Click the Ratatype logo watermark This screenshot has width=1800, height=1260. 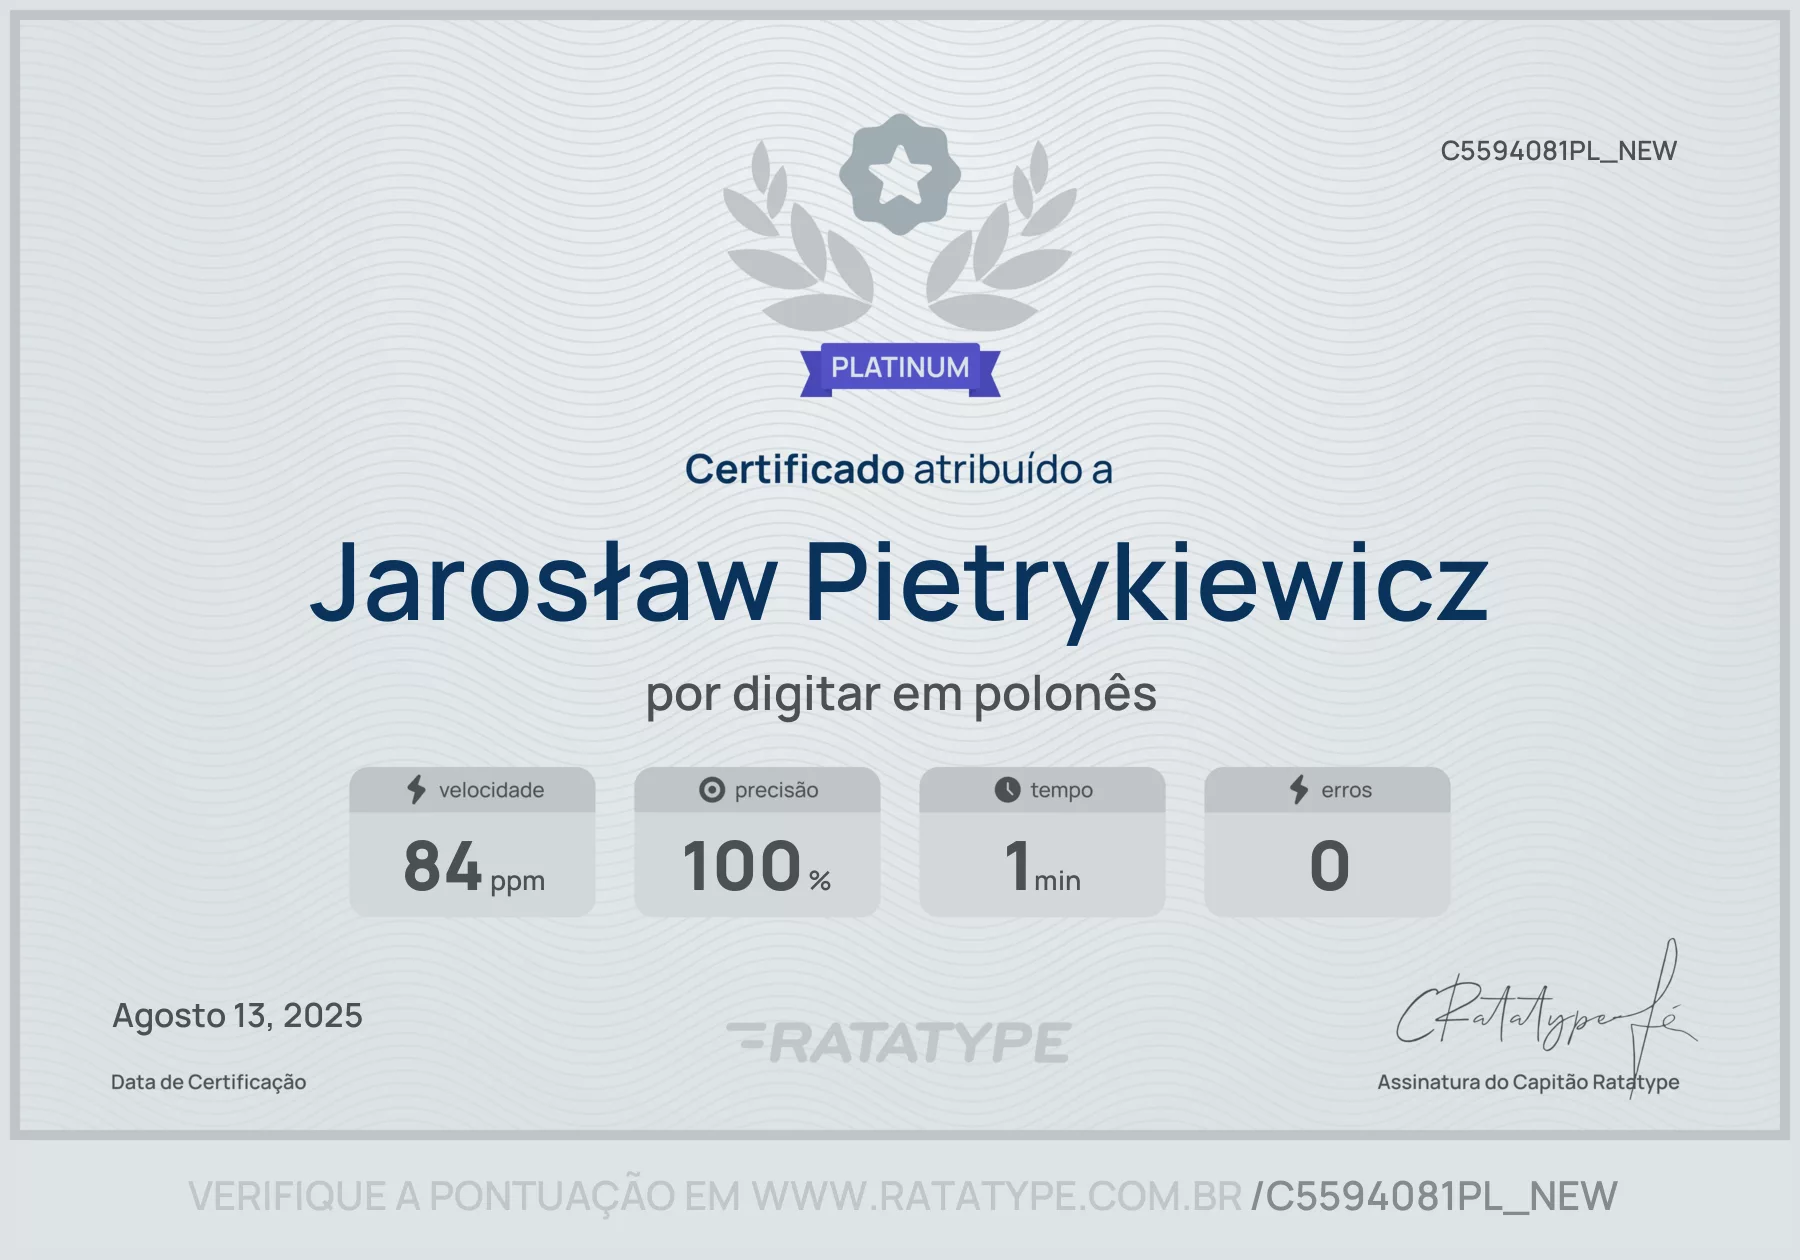point(899,1043)
